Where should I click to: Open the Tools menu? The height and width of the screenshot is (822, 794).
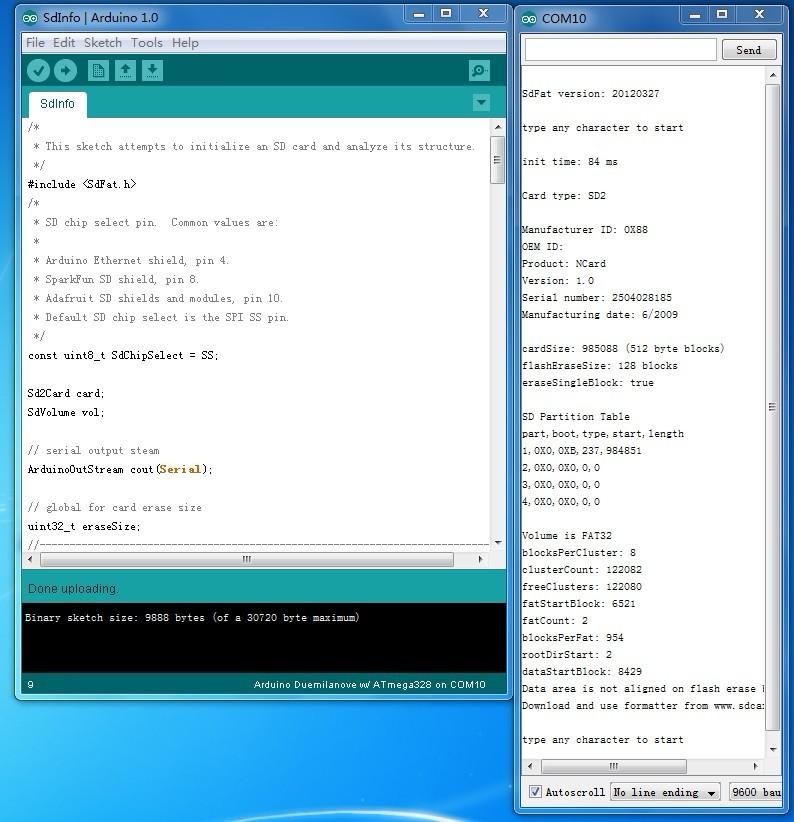coord(147,42)
